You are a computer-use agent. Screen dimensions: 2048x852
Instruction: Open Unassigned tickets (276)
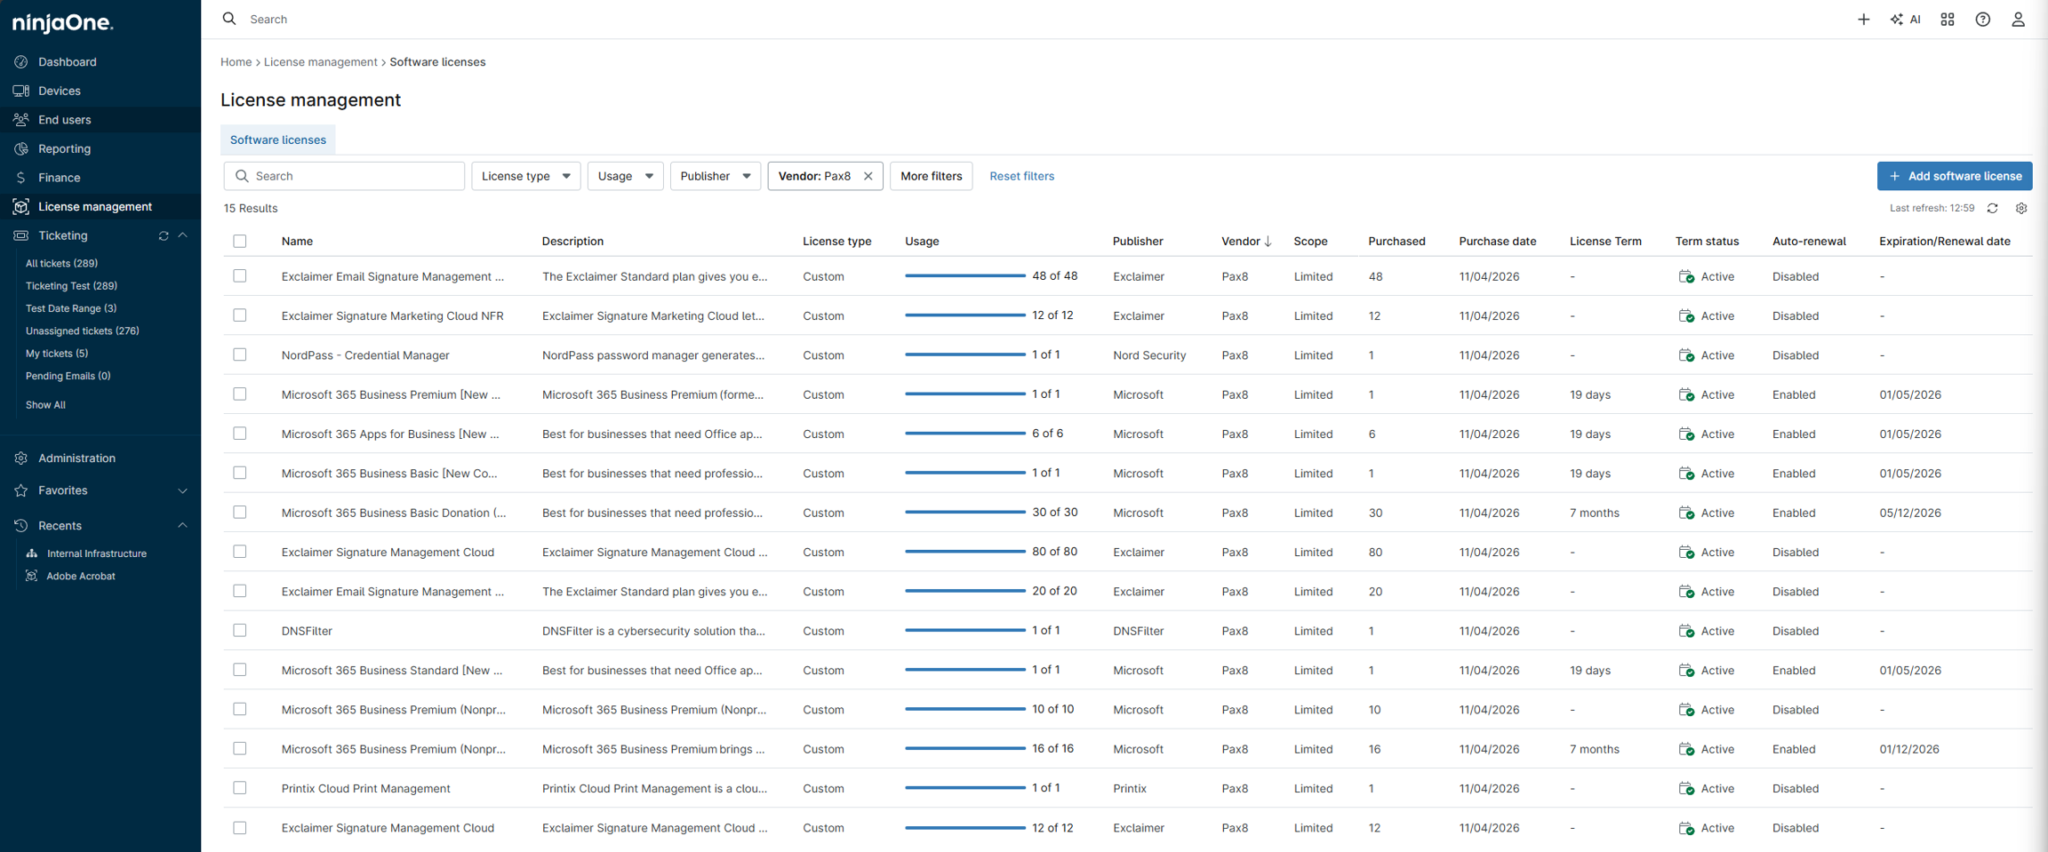[82, 331]
